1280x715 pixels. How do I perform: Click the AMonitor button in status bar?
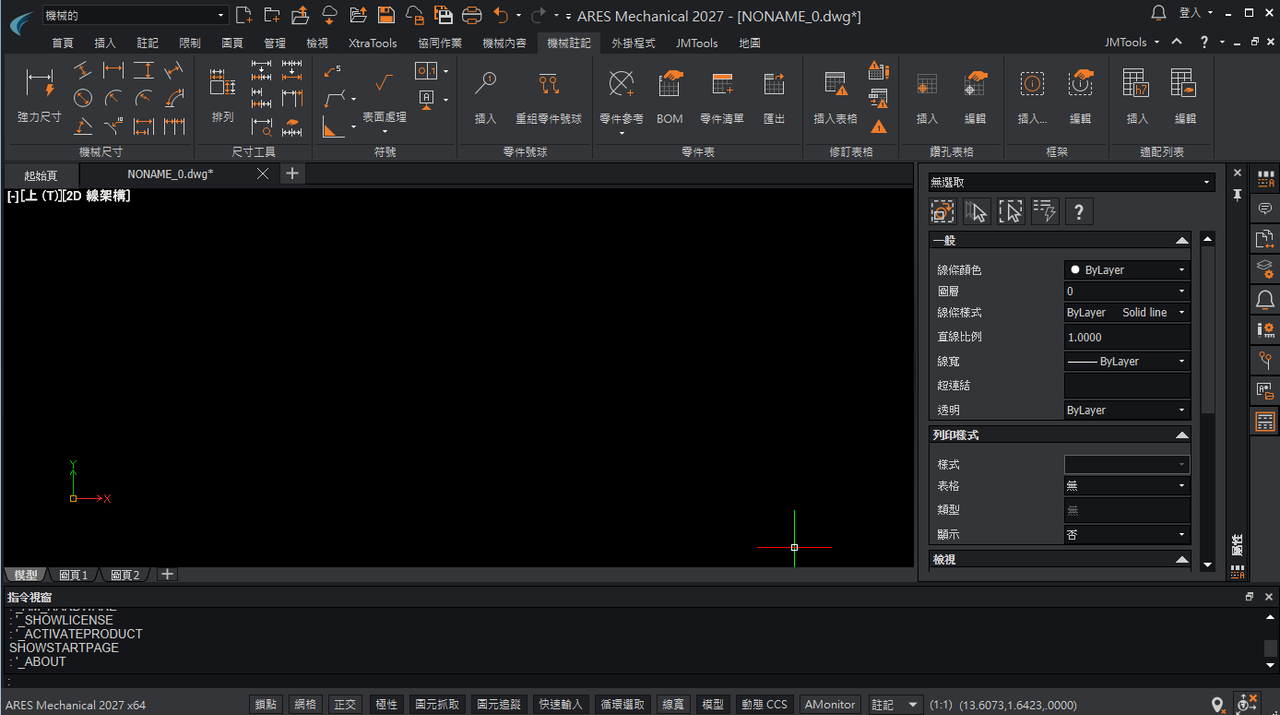coord(830,704)
